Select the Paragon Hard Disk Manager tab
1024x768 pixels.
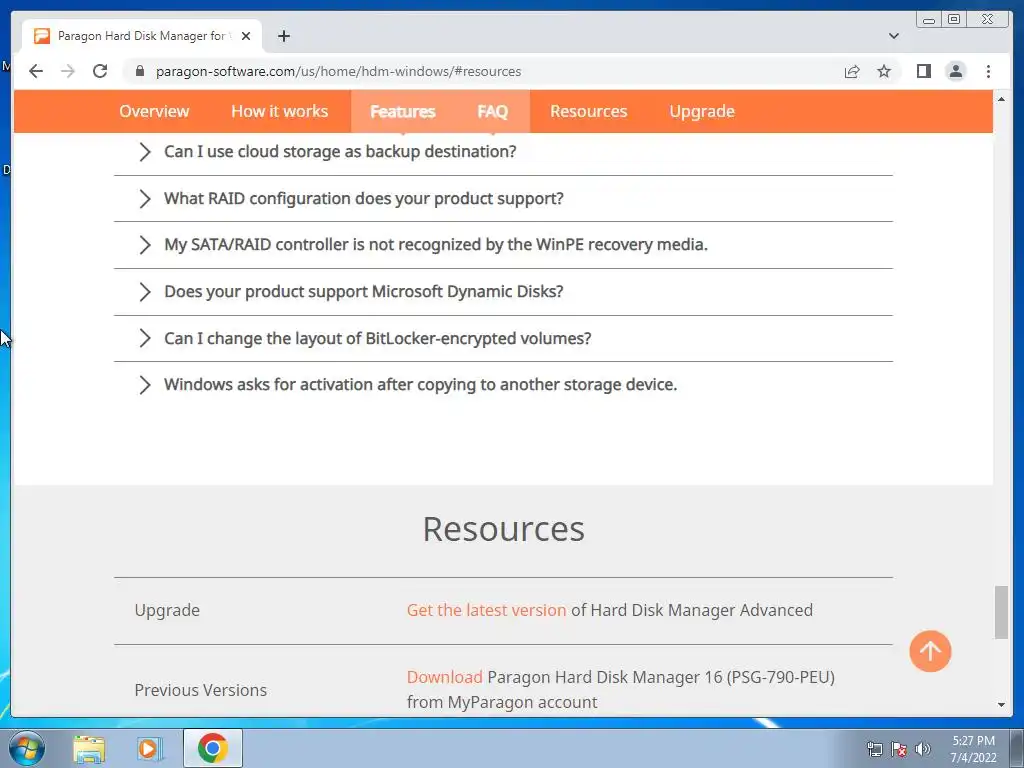coord(142,36)
